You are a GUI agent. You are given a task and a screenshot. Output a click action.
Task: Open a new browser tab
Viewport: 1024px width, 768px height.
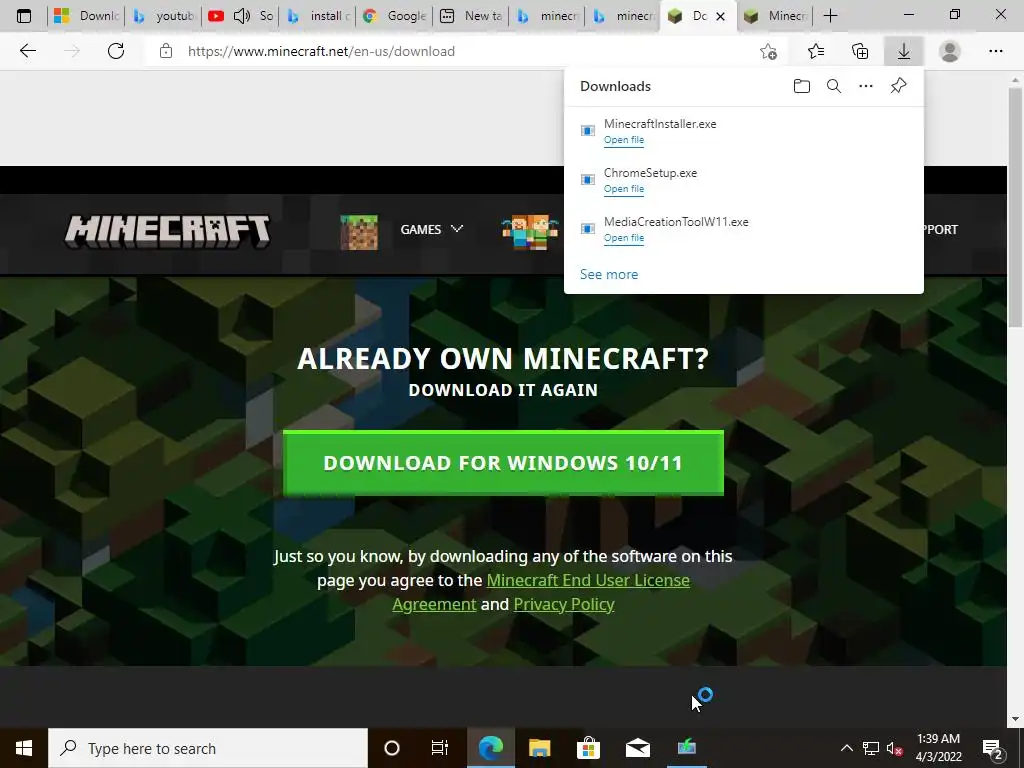pos(831,16)
